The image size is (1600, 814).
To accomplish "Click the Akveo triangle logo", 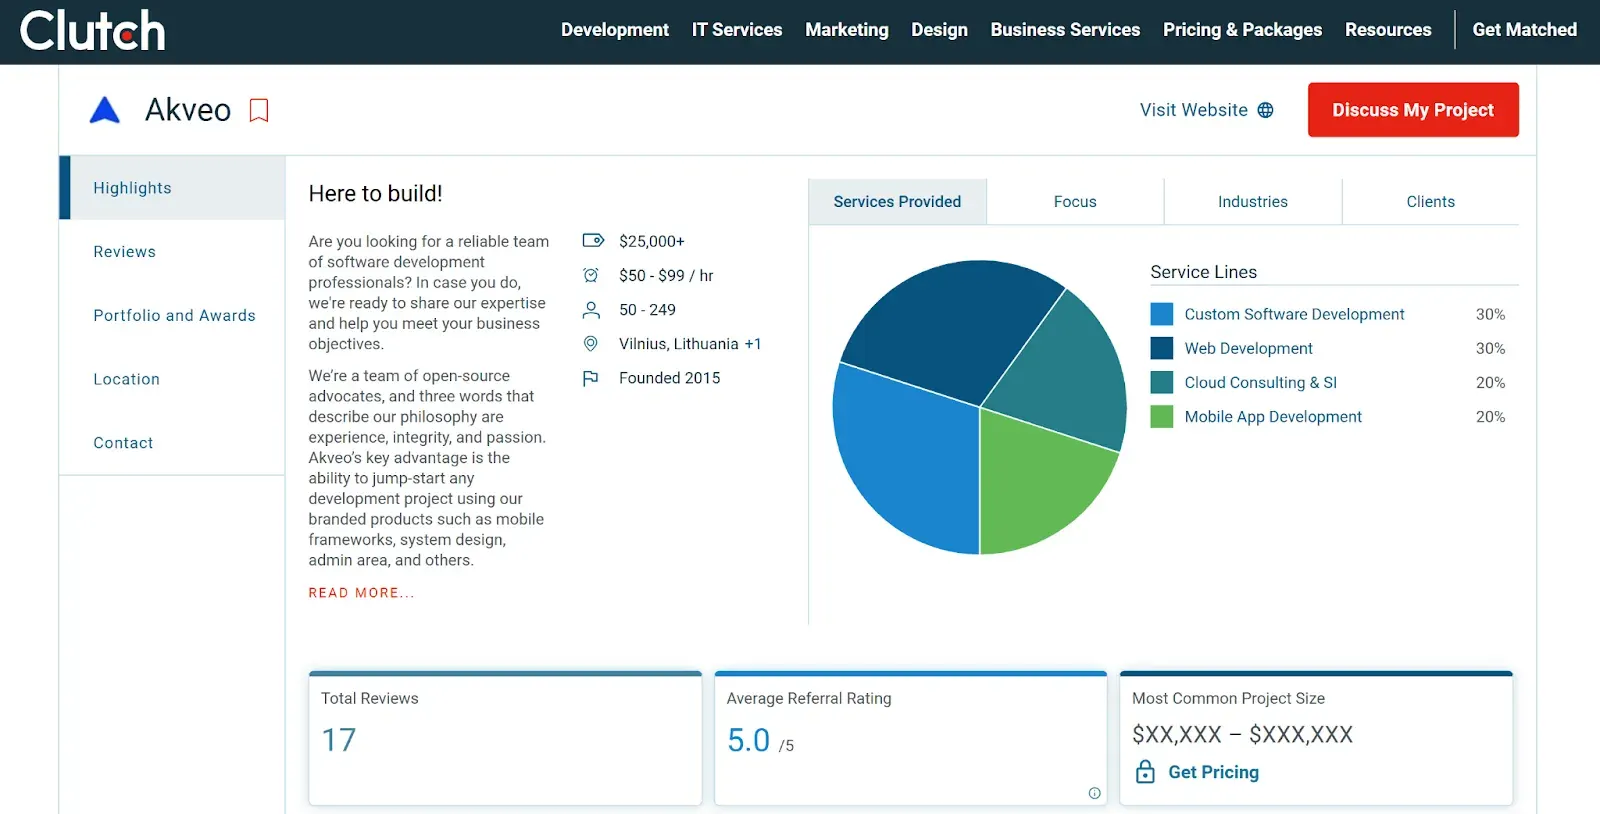I will (105, 110).
